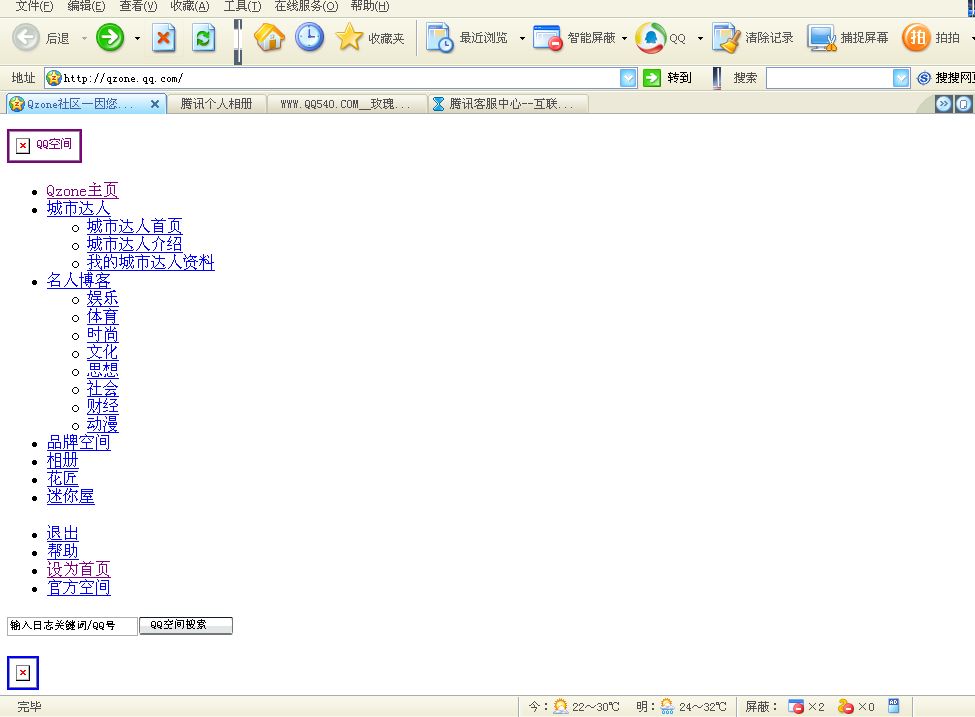Viewport: 975px width, 717px height.
Task: Expand the 最近浏览 dropdown arrow
Action: [522, 39]
